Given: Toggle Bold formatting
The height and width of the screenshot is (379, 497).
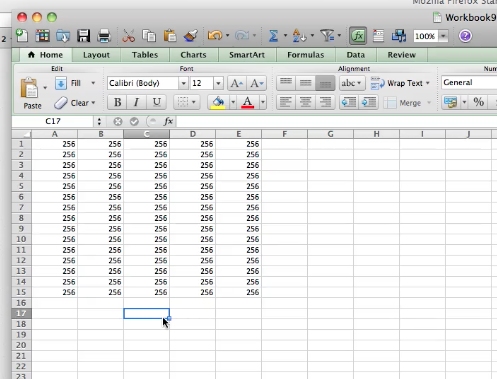Looking at the screenshot, I should (x=117, y=102).
